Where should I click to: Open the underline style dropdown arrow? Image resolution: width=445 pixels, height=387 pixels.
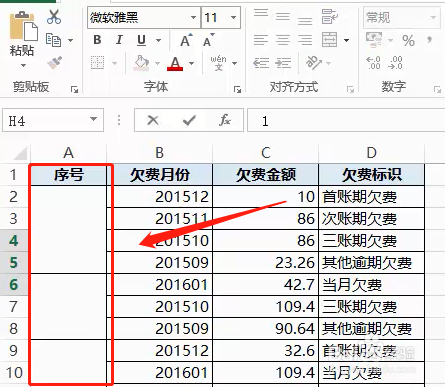[159, 41]
